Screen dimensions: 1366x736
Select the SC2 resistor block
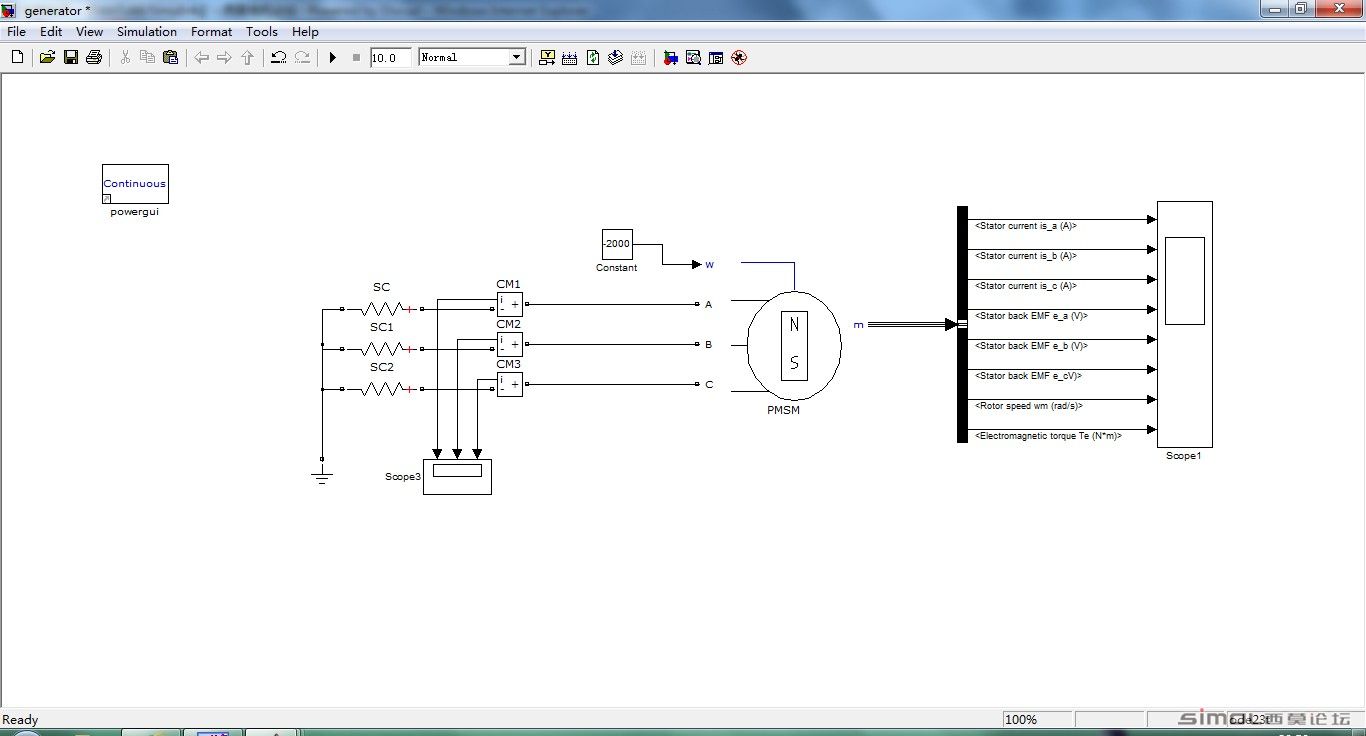pos(381,389)
